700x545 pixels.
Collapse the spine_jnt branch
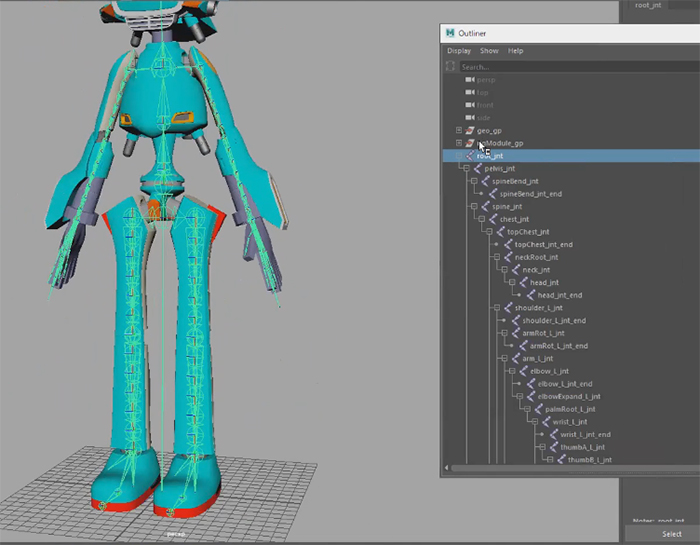click(x=474, y=206)
